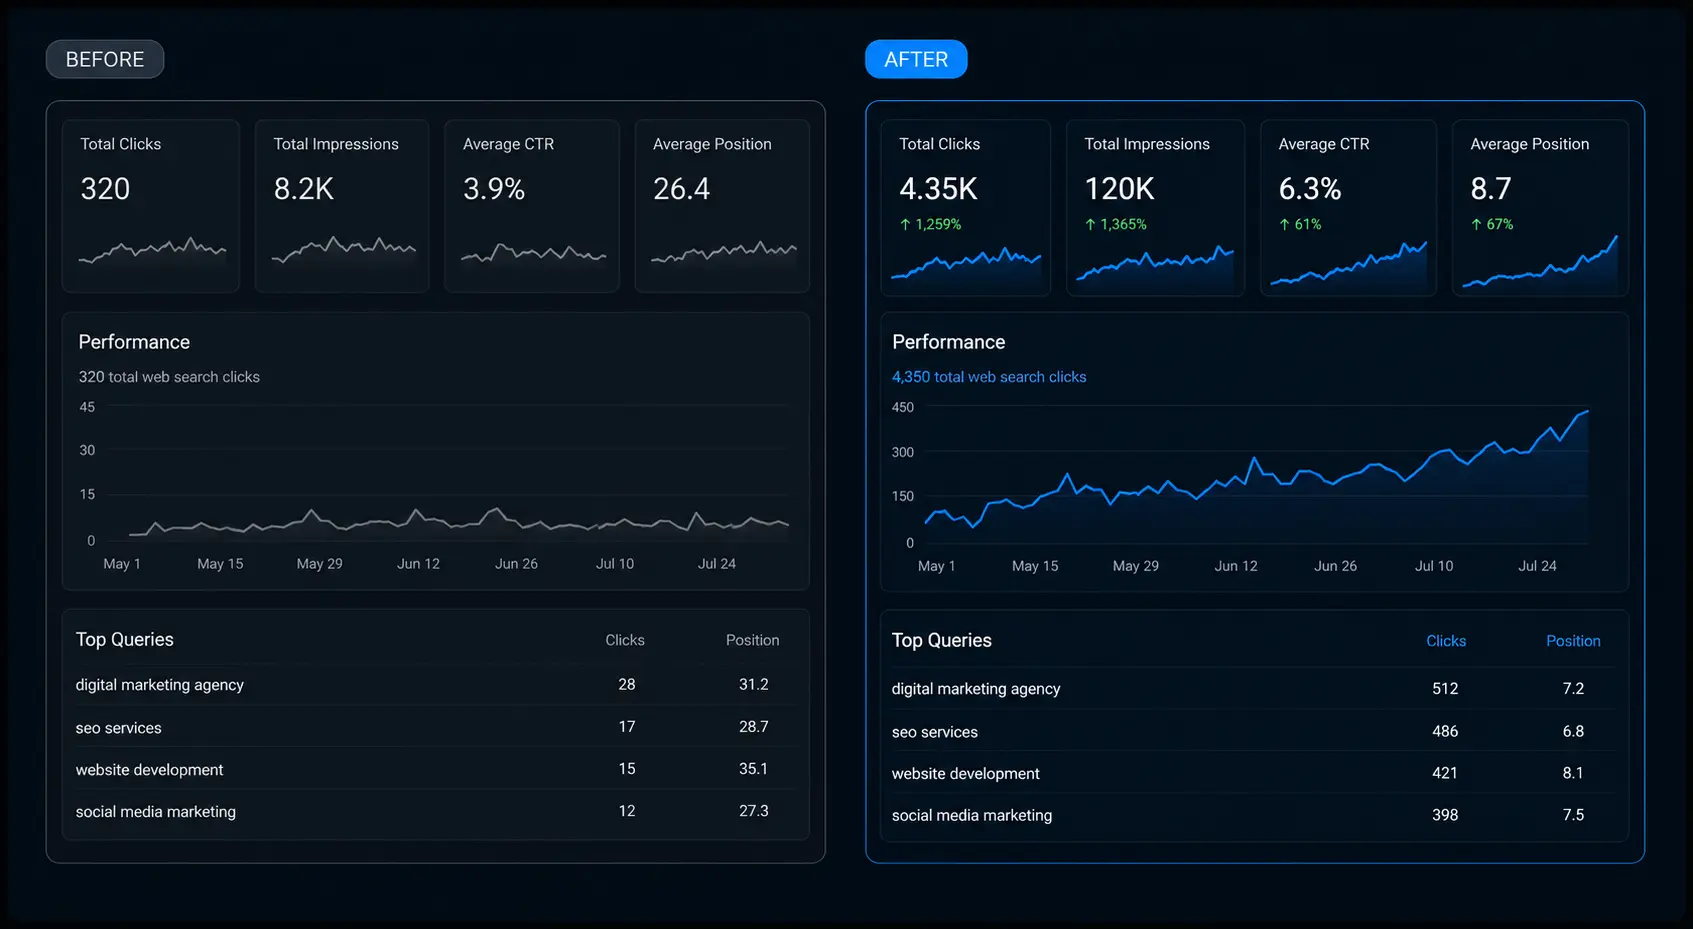Viewport: 1693px width, 929px height.
Task: Click the green up arrow beside 1,365%
Action: 1090,225
